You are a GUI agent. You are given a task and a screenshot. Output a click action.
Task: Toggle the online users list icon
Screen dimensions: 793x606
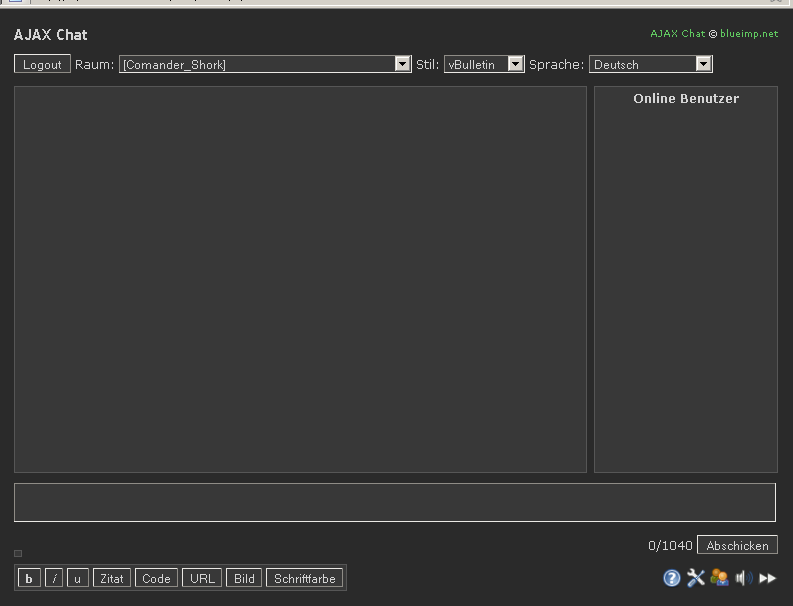point(720,578)
